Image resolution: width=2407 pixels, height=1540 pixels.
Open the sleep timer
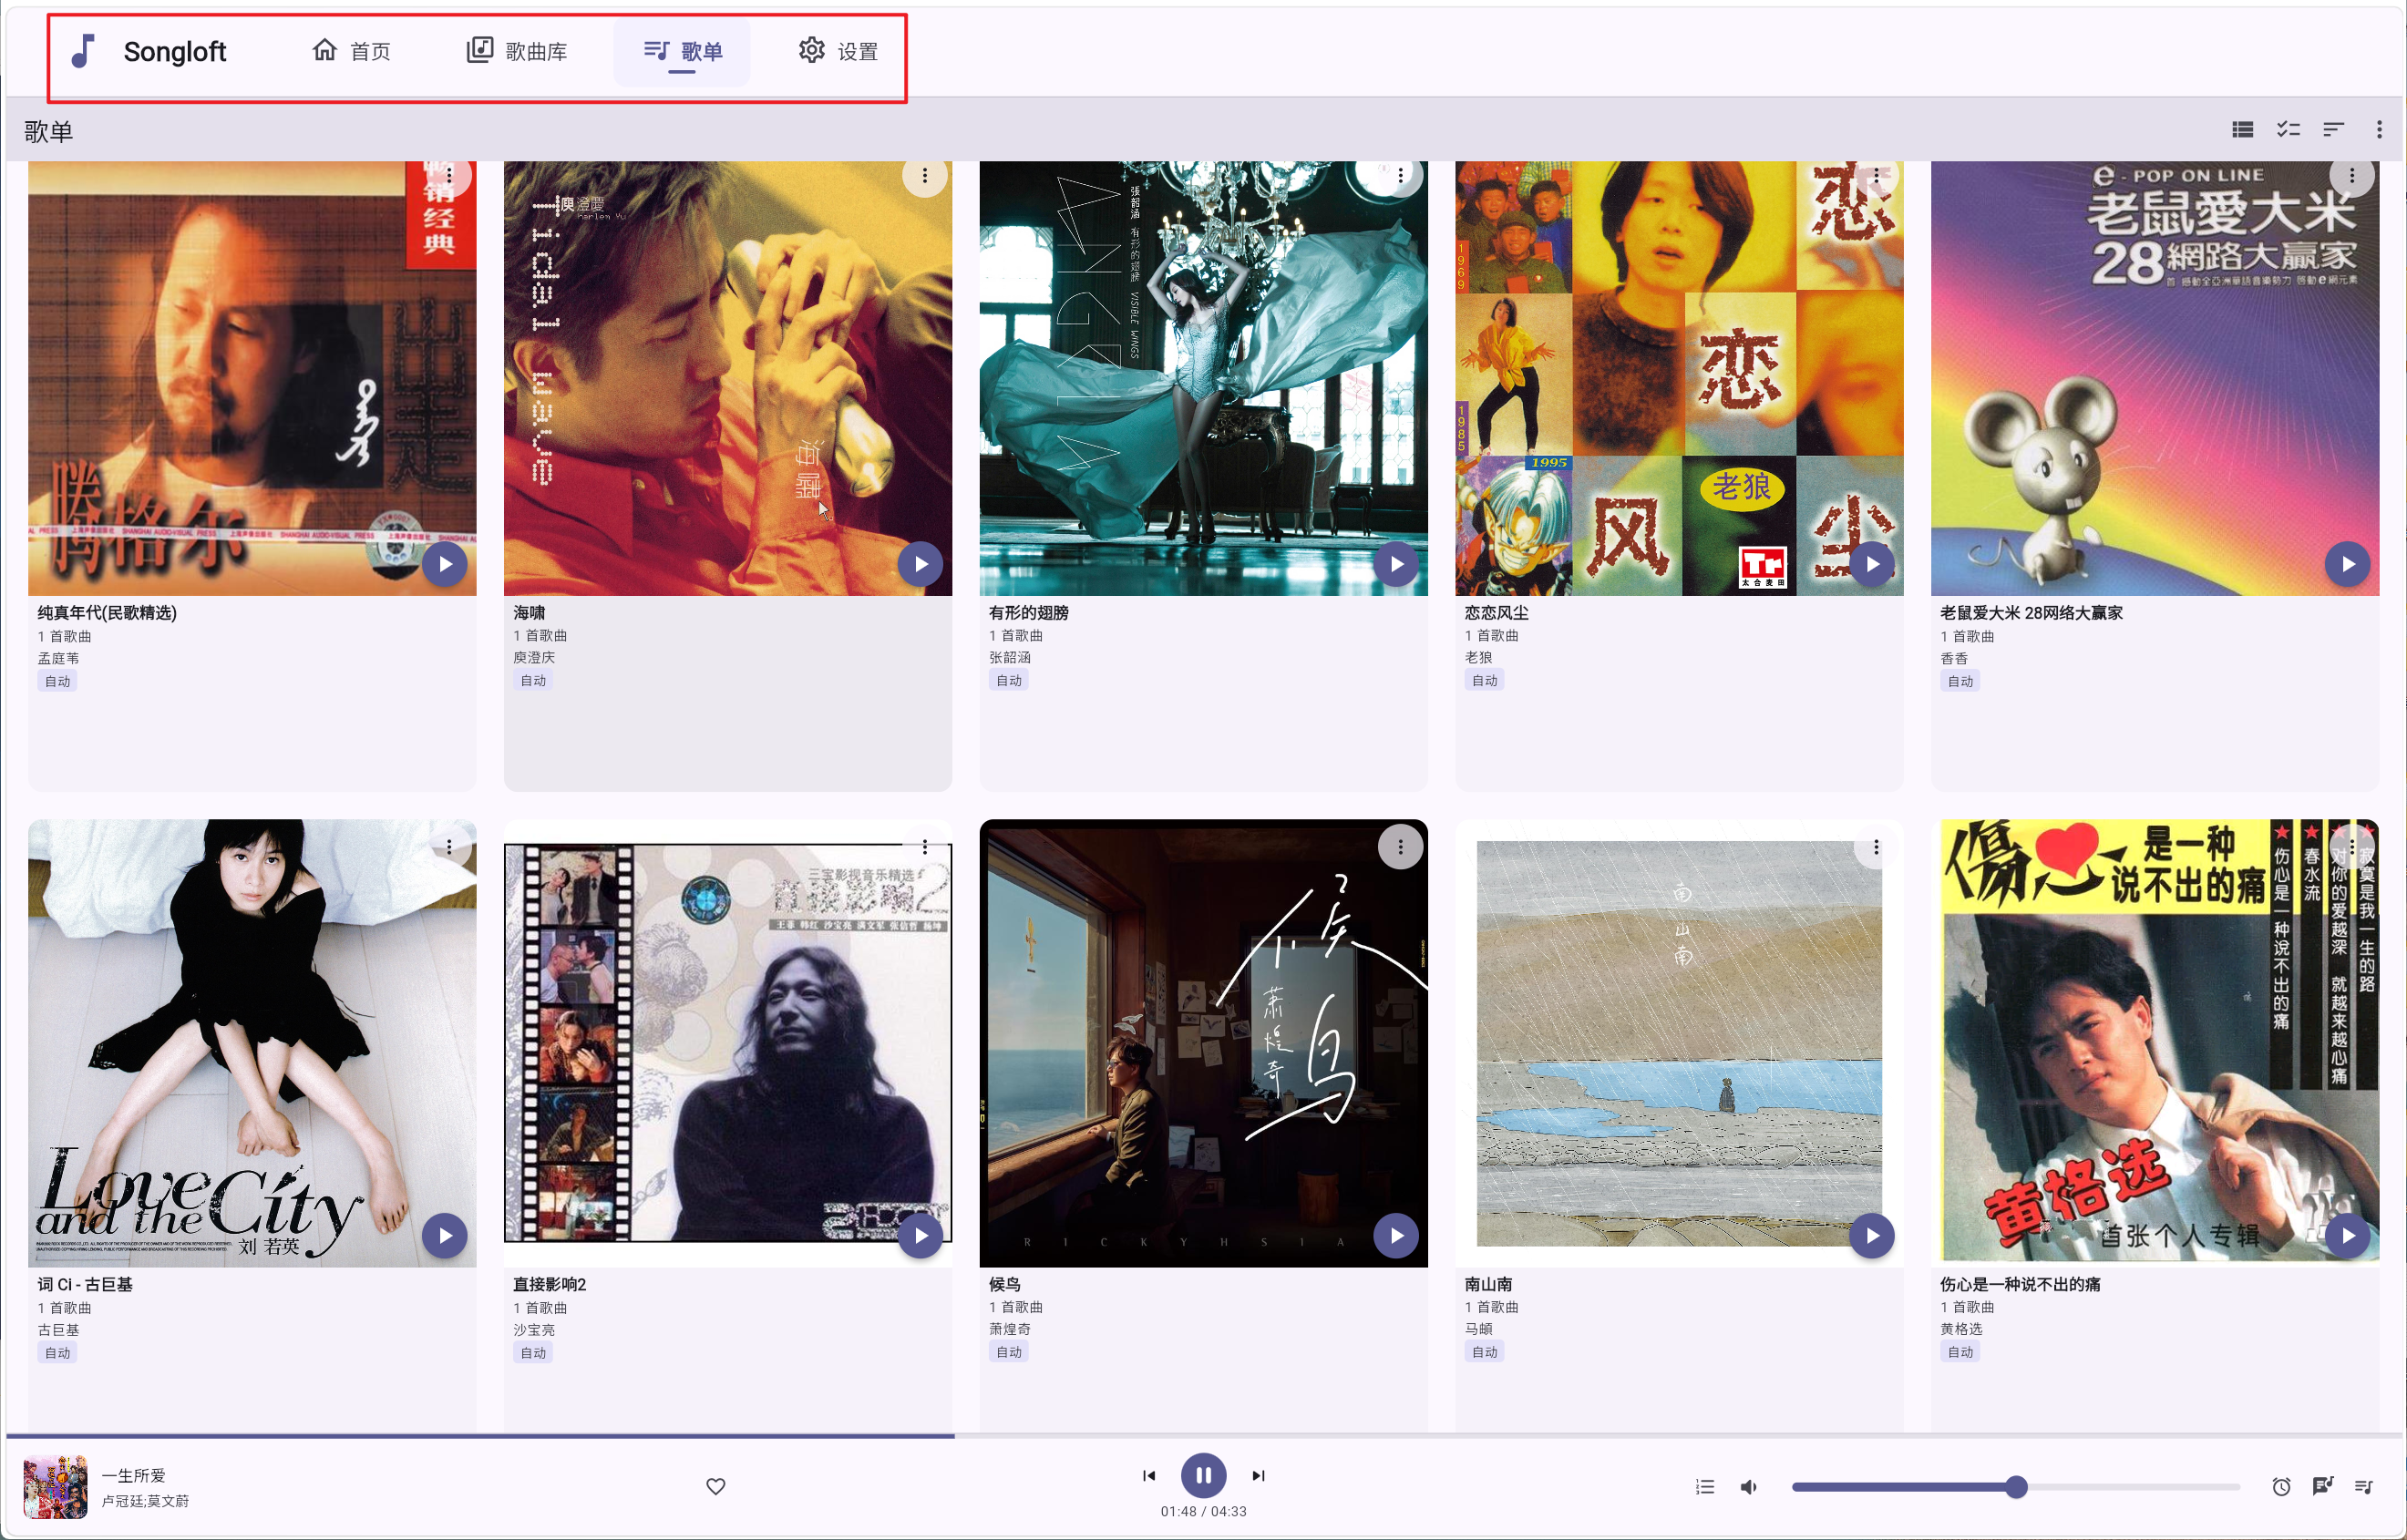coord(2281,1487)
